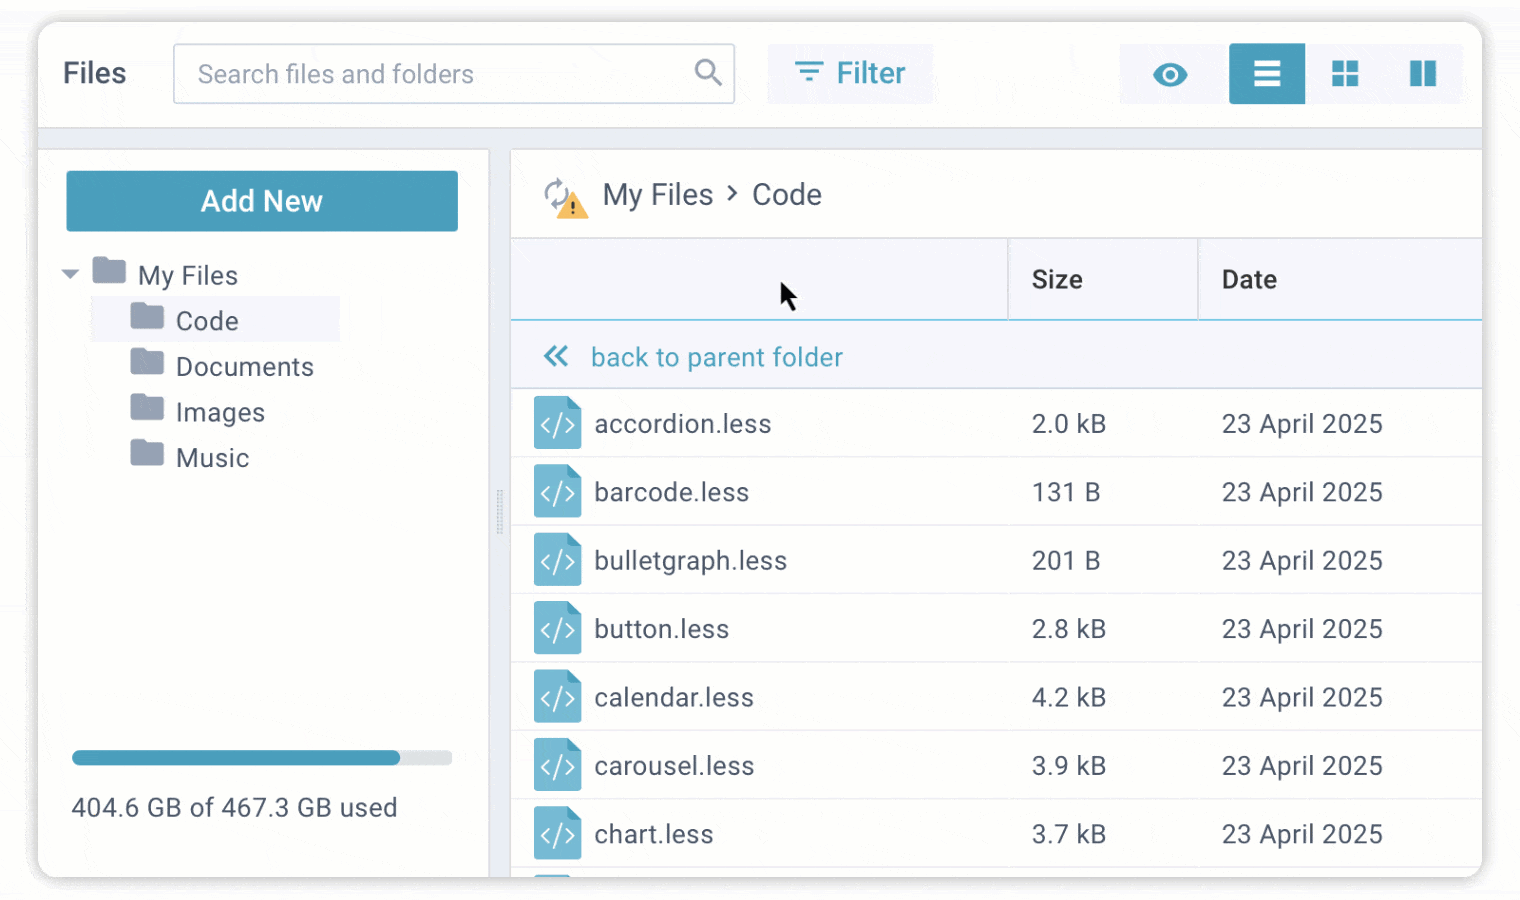
Task: Open the Music folder label
Action: tap(212, 458)
